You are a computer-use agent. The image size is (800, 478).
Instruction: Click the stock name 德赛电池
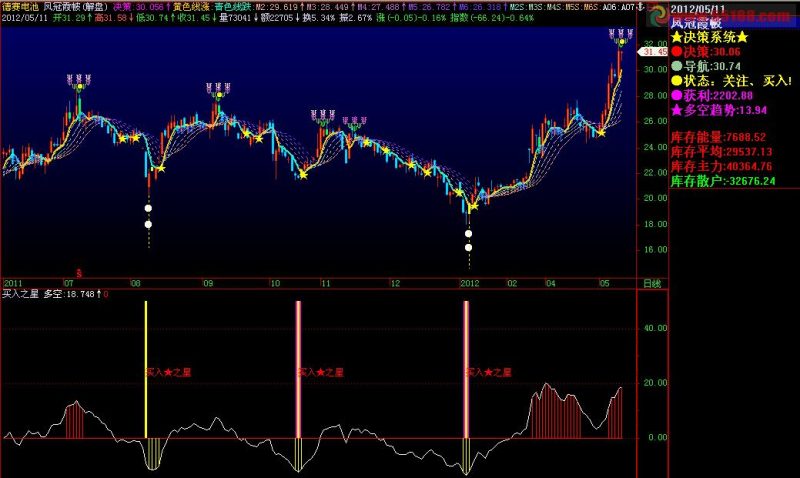[19, 7]
